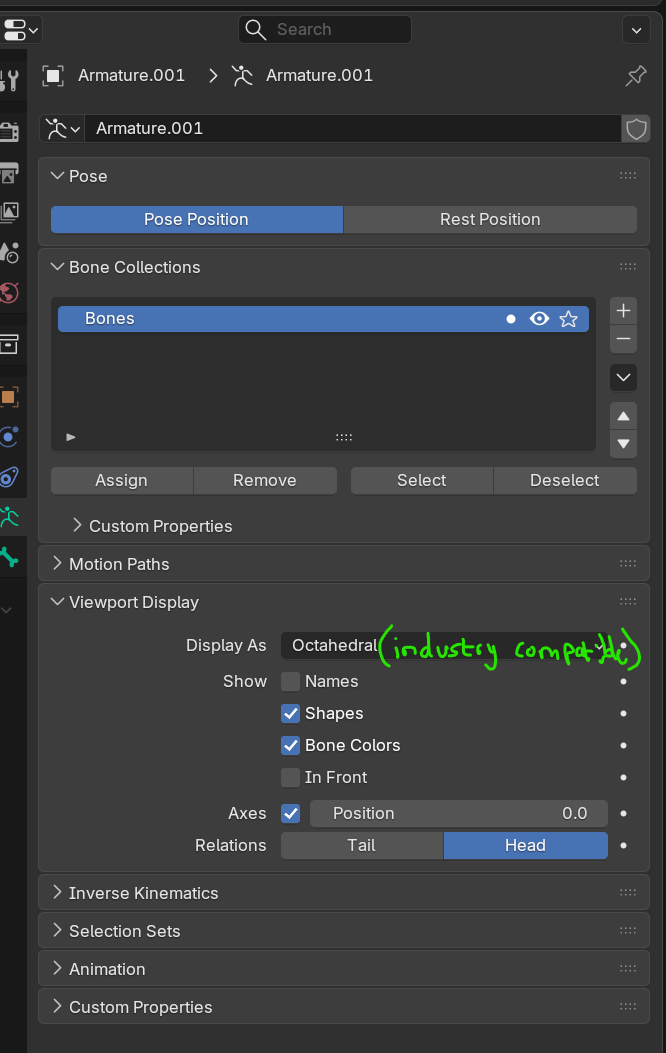Open the Armature data properties tab

point(9,517)
